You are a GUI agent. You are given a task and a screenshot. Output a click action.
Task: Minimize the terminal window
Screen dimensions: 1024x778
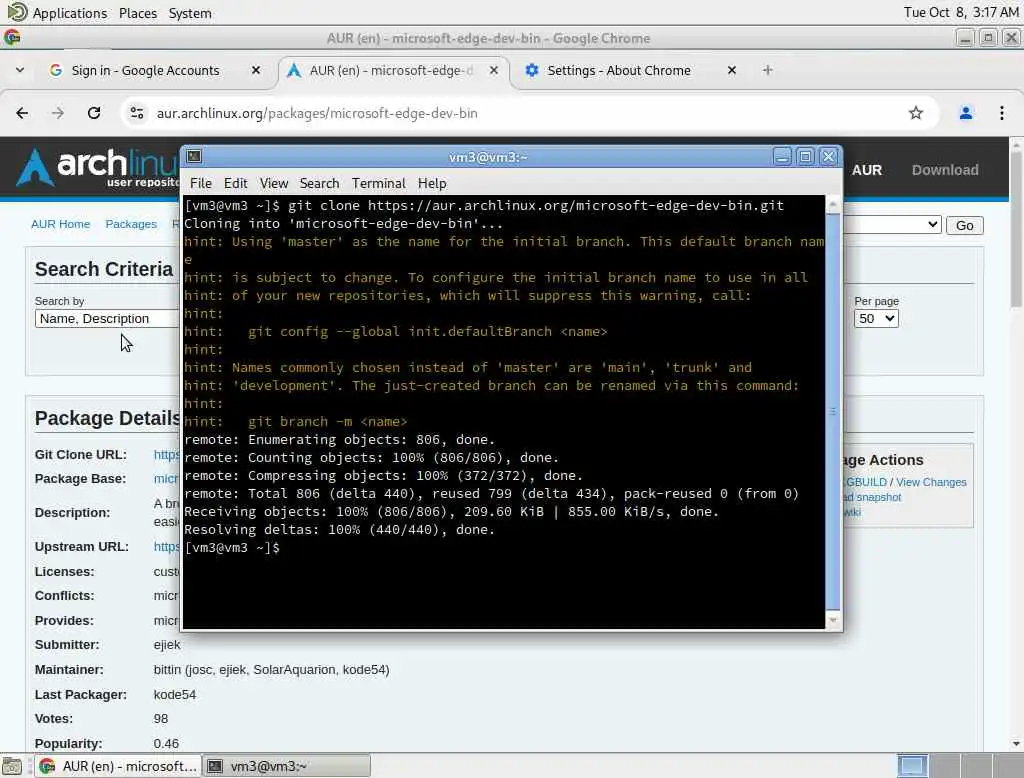[782, 157]
